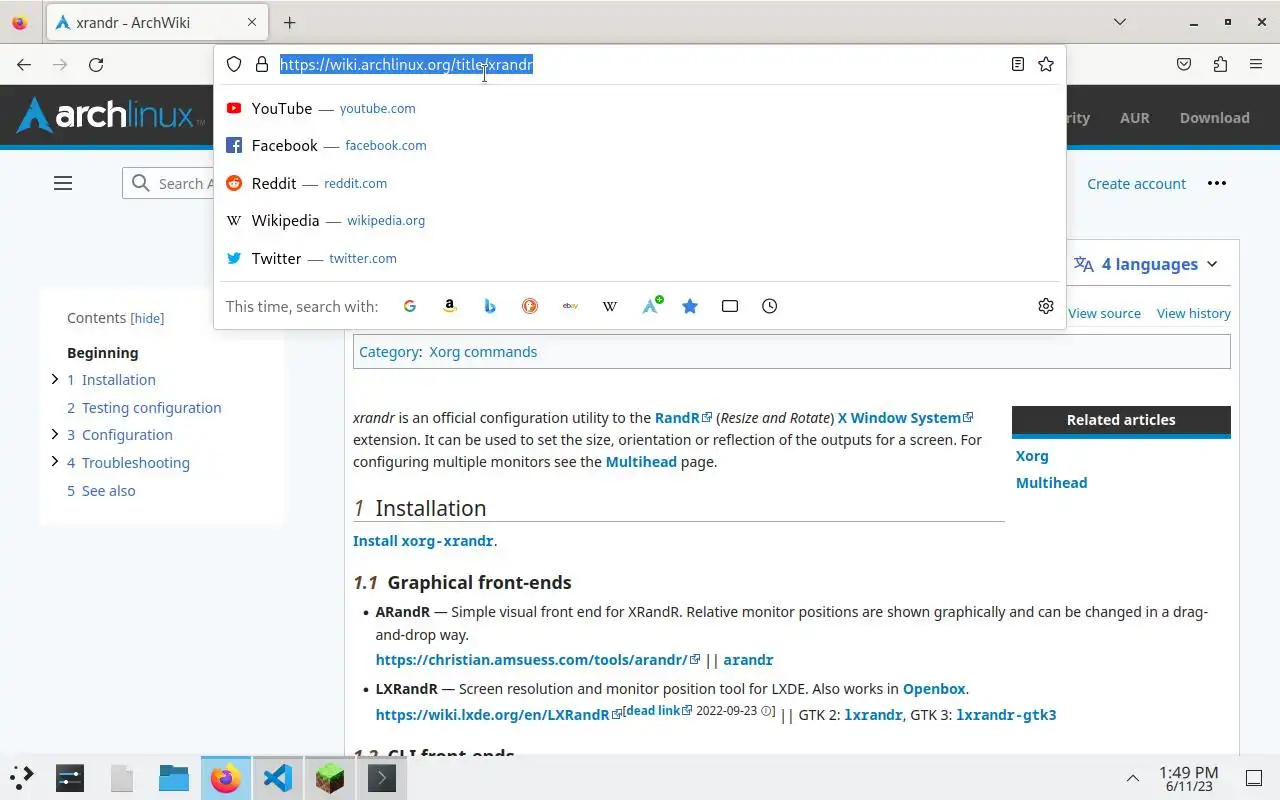Open the KDE application launcher
1280x800 pixels.
click(x=22, y=777)
